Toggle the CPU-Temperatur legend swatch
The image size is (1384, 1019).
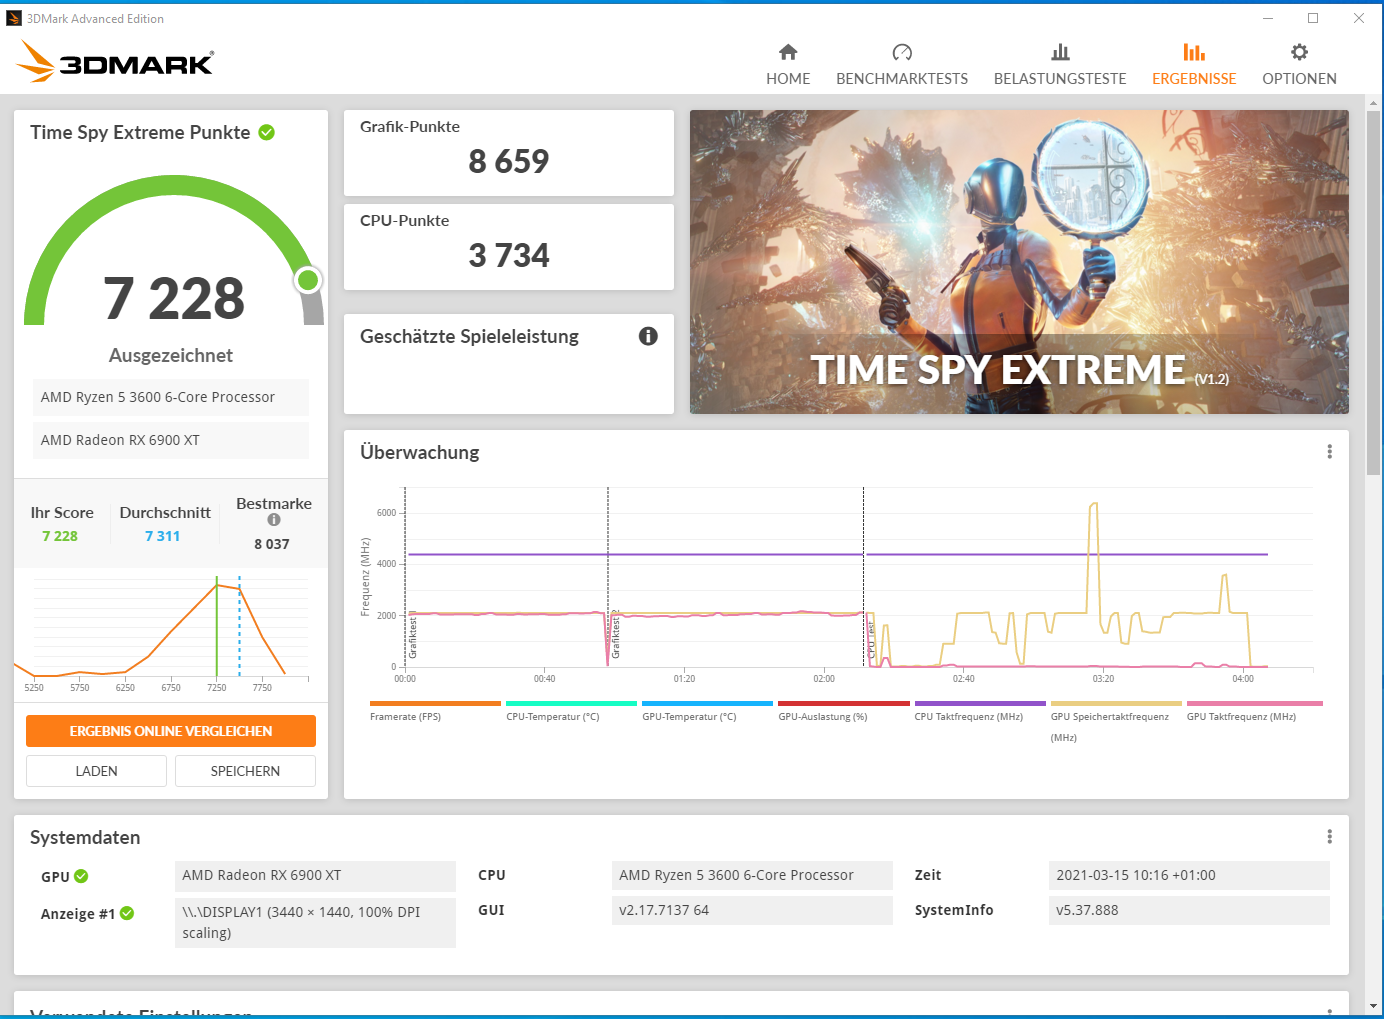pos(571,704)
